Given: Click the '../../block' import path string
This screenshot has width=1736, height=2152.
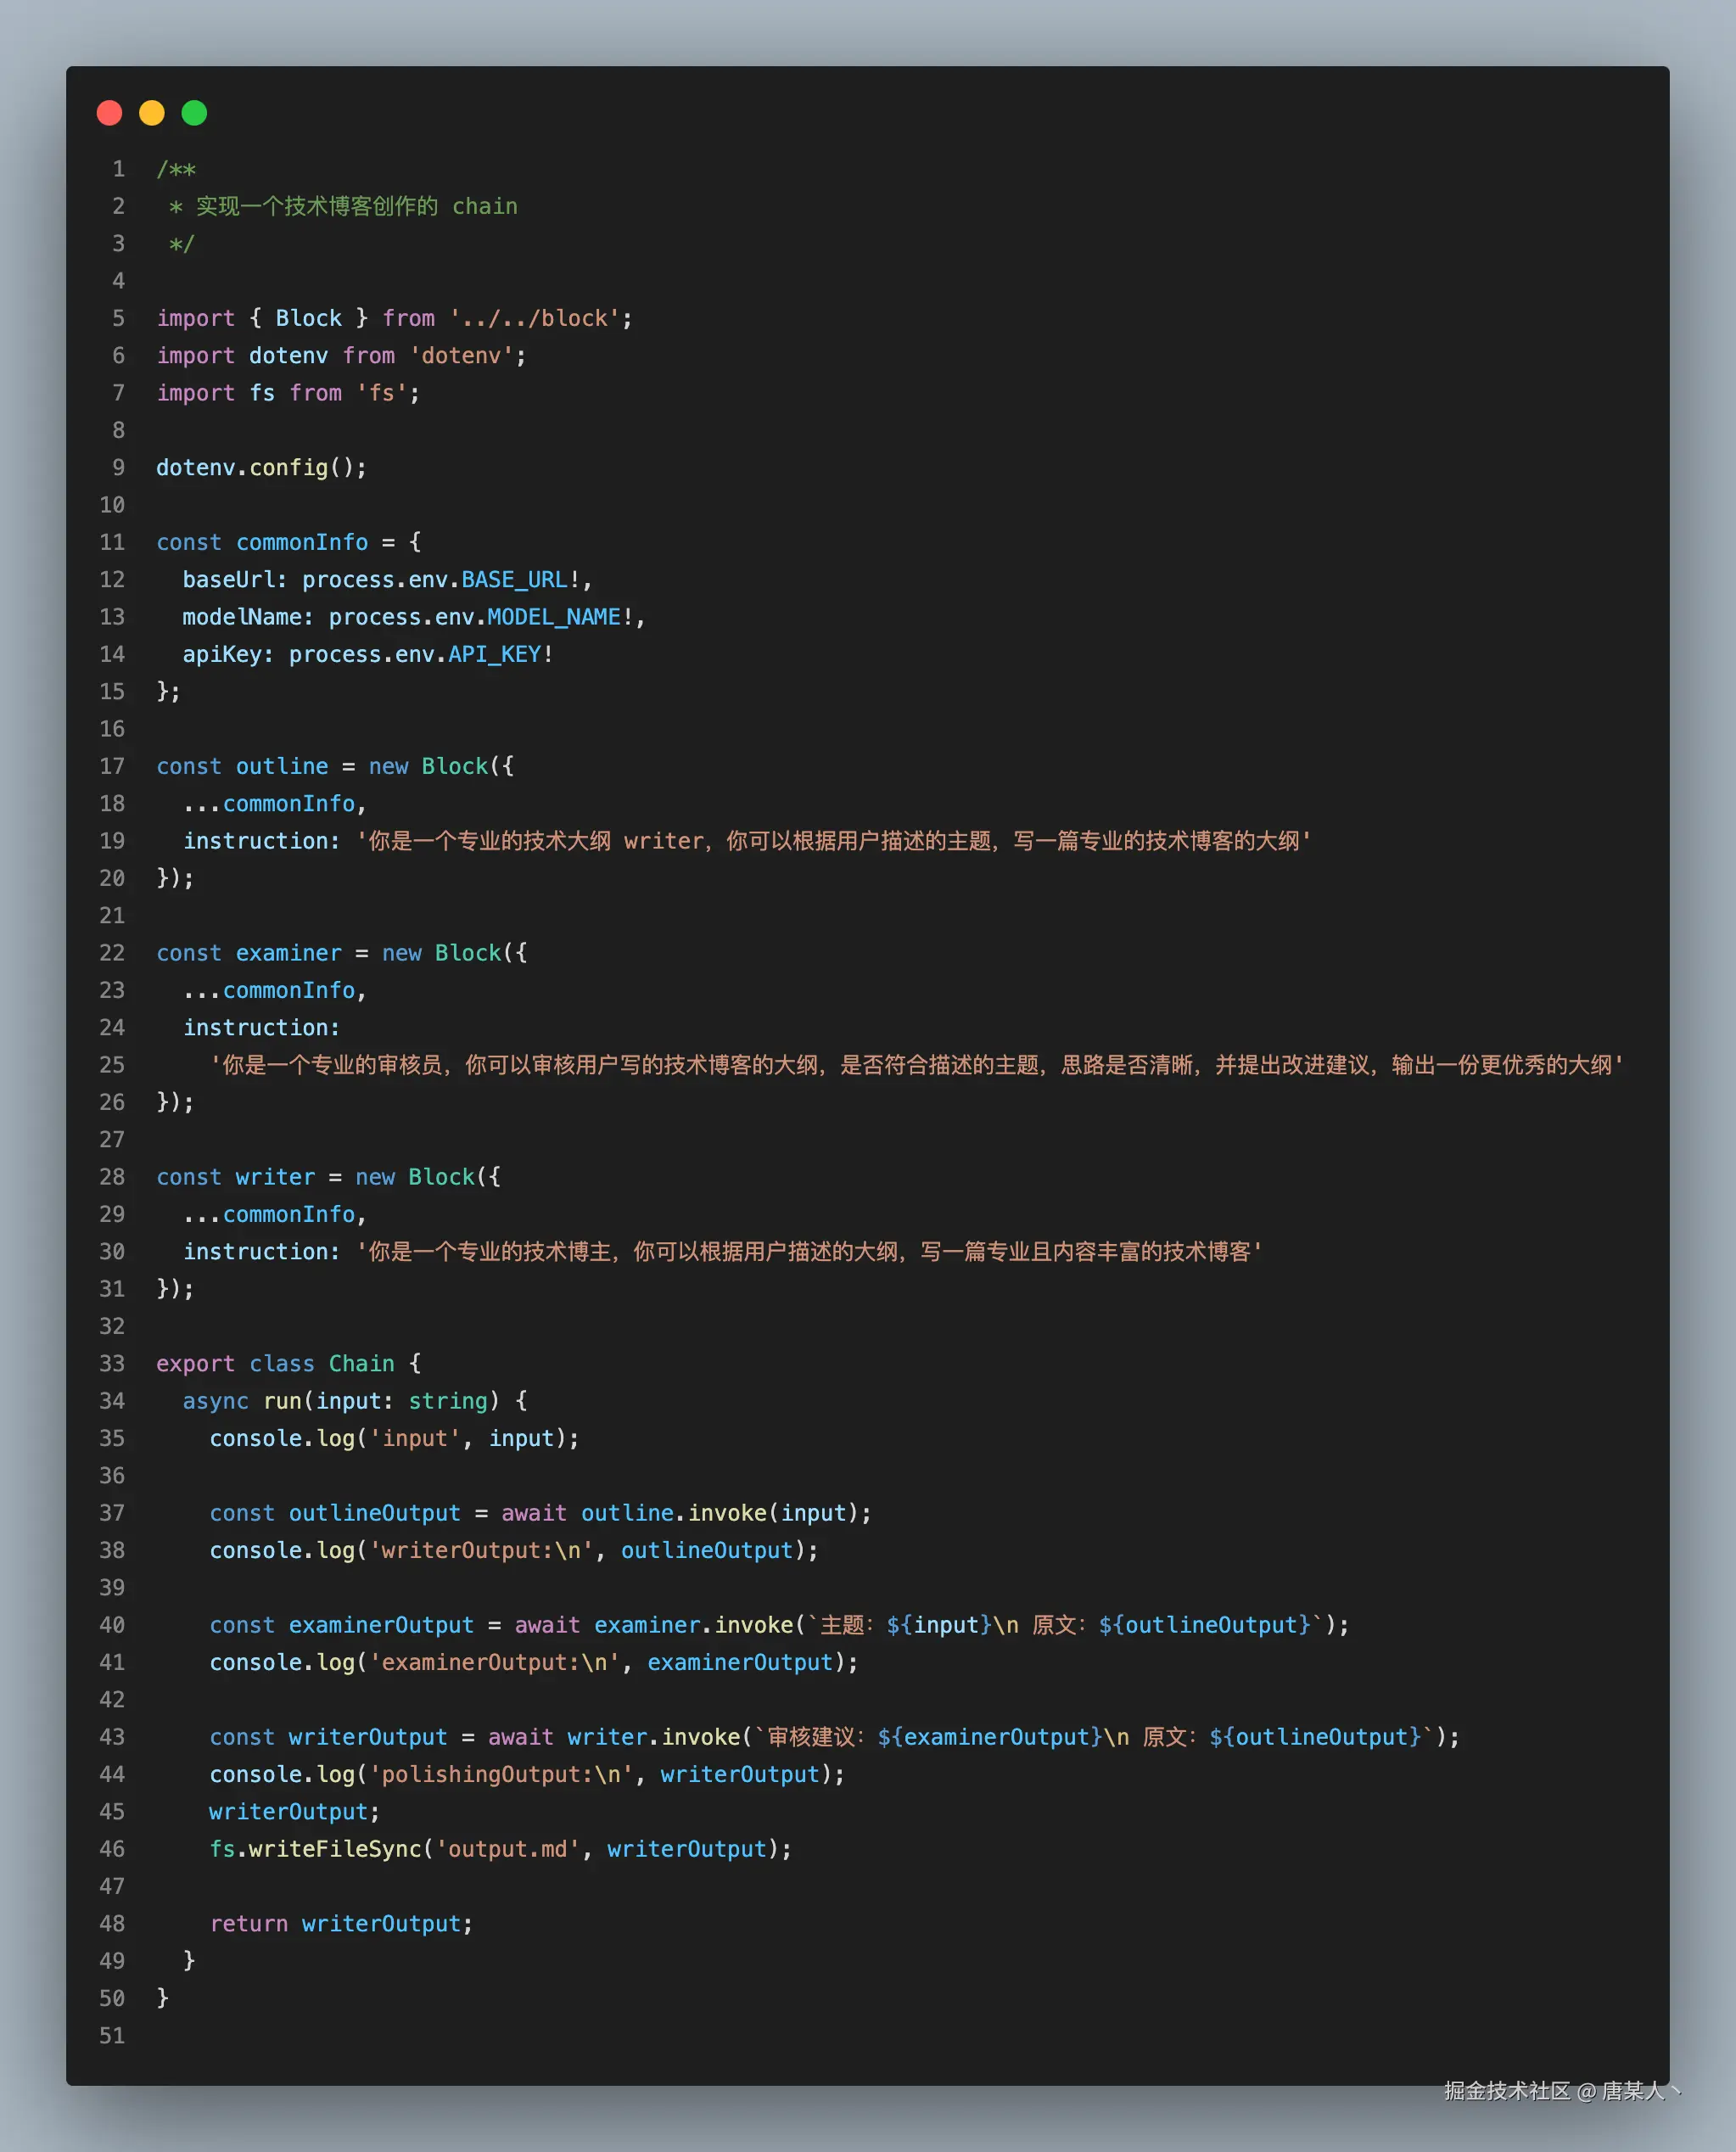Looking at the screenshot, I should click(x=534, y=318).
